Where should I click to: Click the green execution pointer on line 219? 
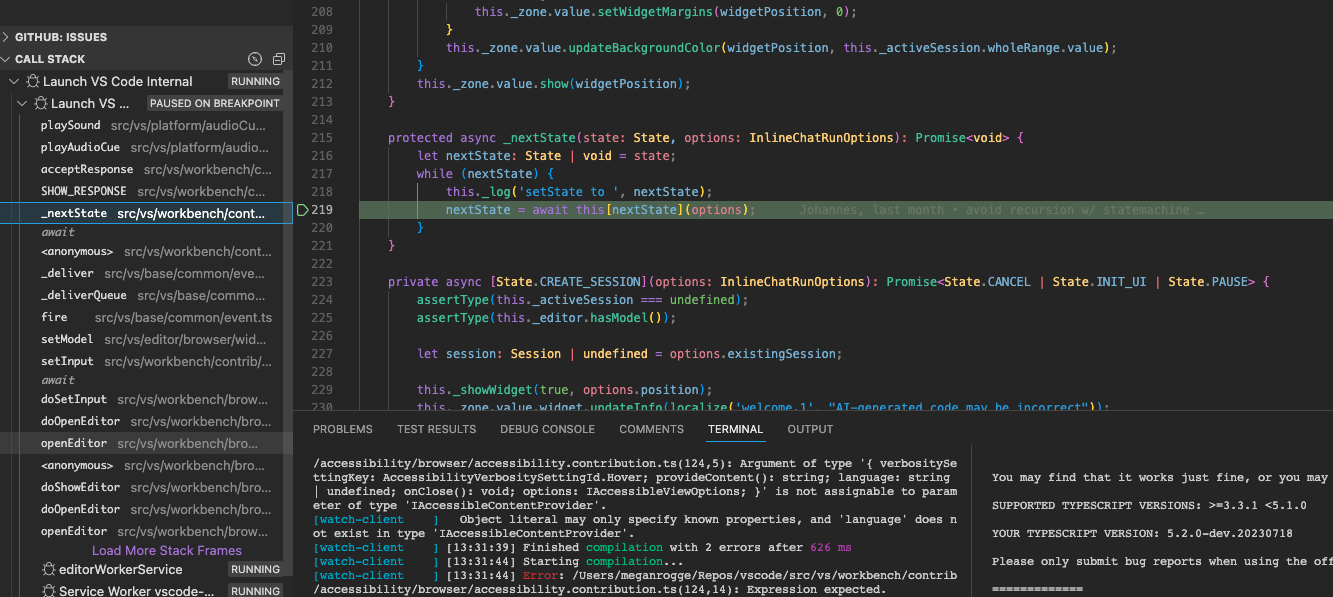pos(301,211)
